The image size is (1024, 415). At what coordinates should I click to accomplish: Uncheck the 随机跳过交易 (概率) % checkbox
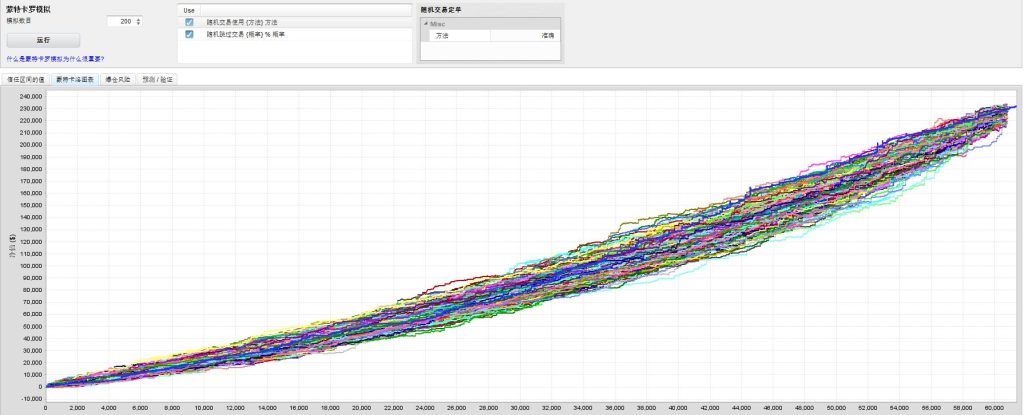(189, 34)
